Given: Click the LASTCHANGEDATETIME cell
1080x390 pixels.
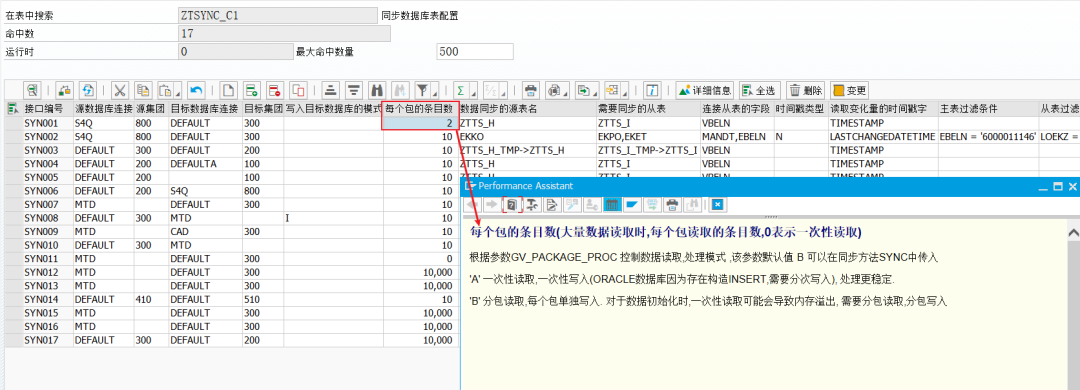Looking at the screenshot, I should pyautogui.click(x=883, y=136).
